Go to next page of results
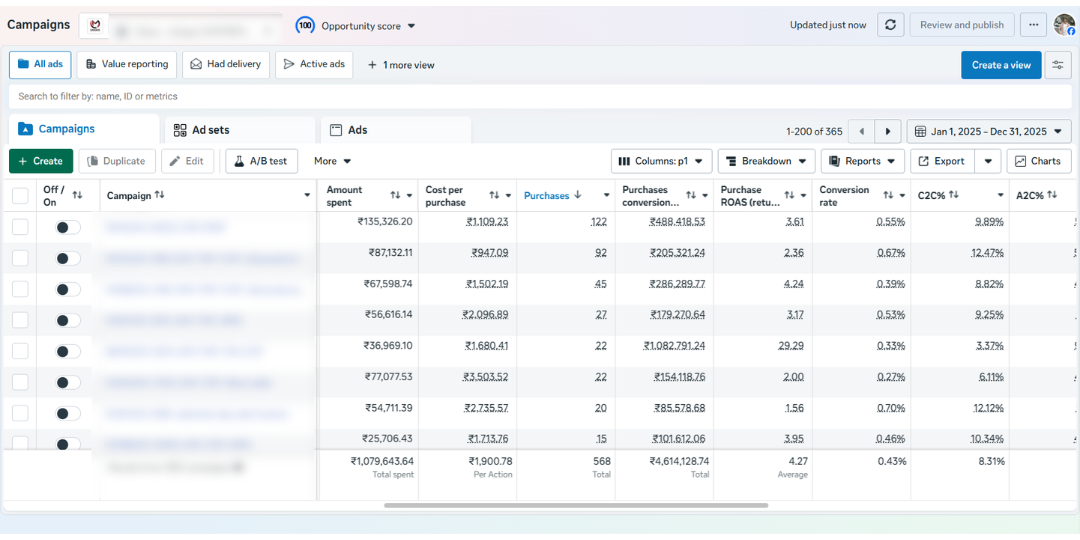Viewport: 1080px width, 540px height. point(887,132)
